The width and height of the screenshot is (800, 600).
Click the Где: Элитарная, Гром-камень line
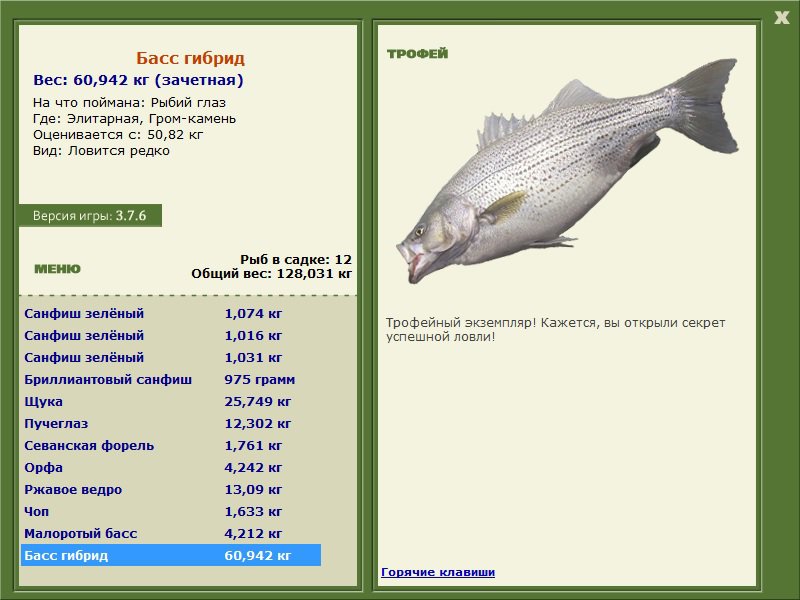(134, 119)
